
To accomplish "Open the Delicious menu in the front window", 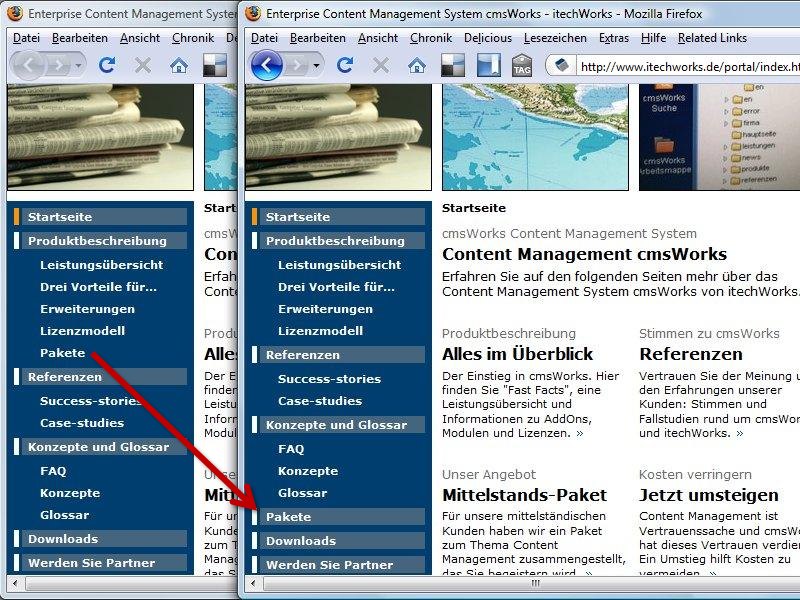I will pyautogui.click(x=488, y=38).
